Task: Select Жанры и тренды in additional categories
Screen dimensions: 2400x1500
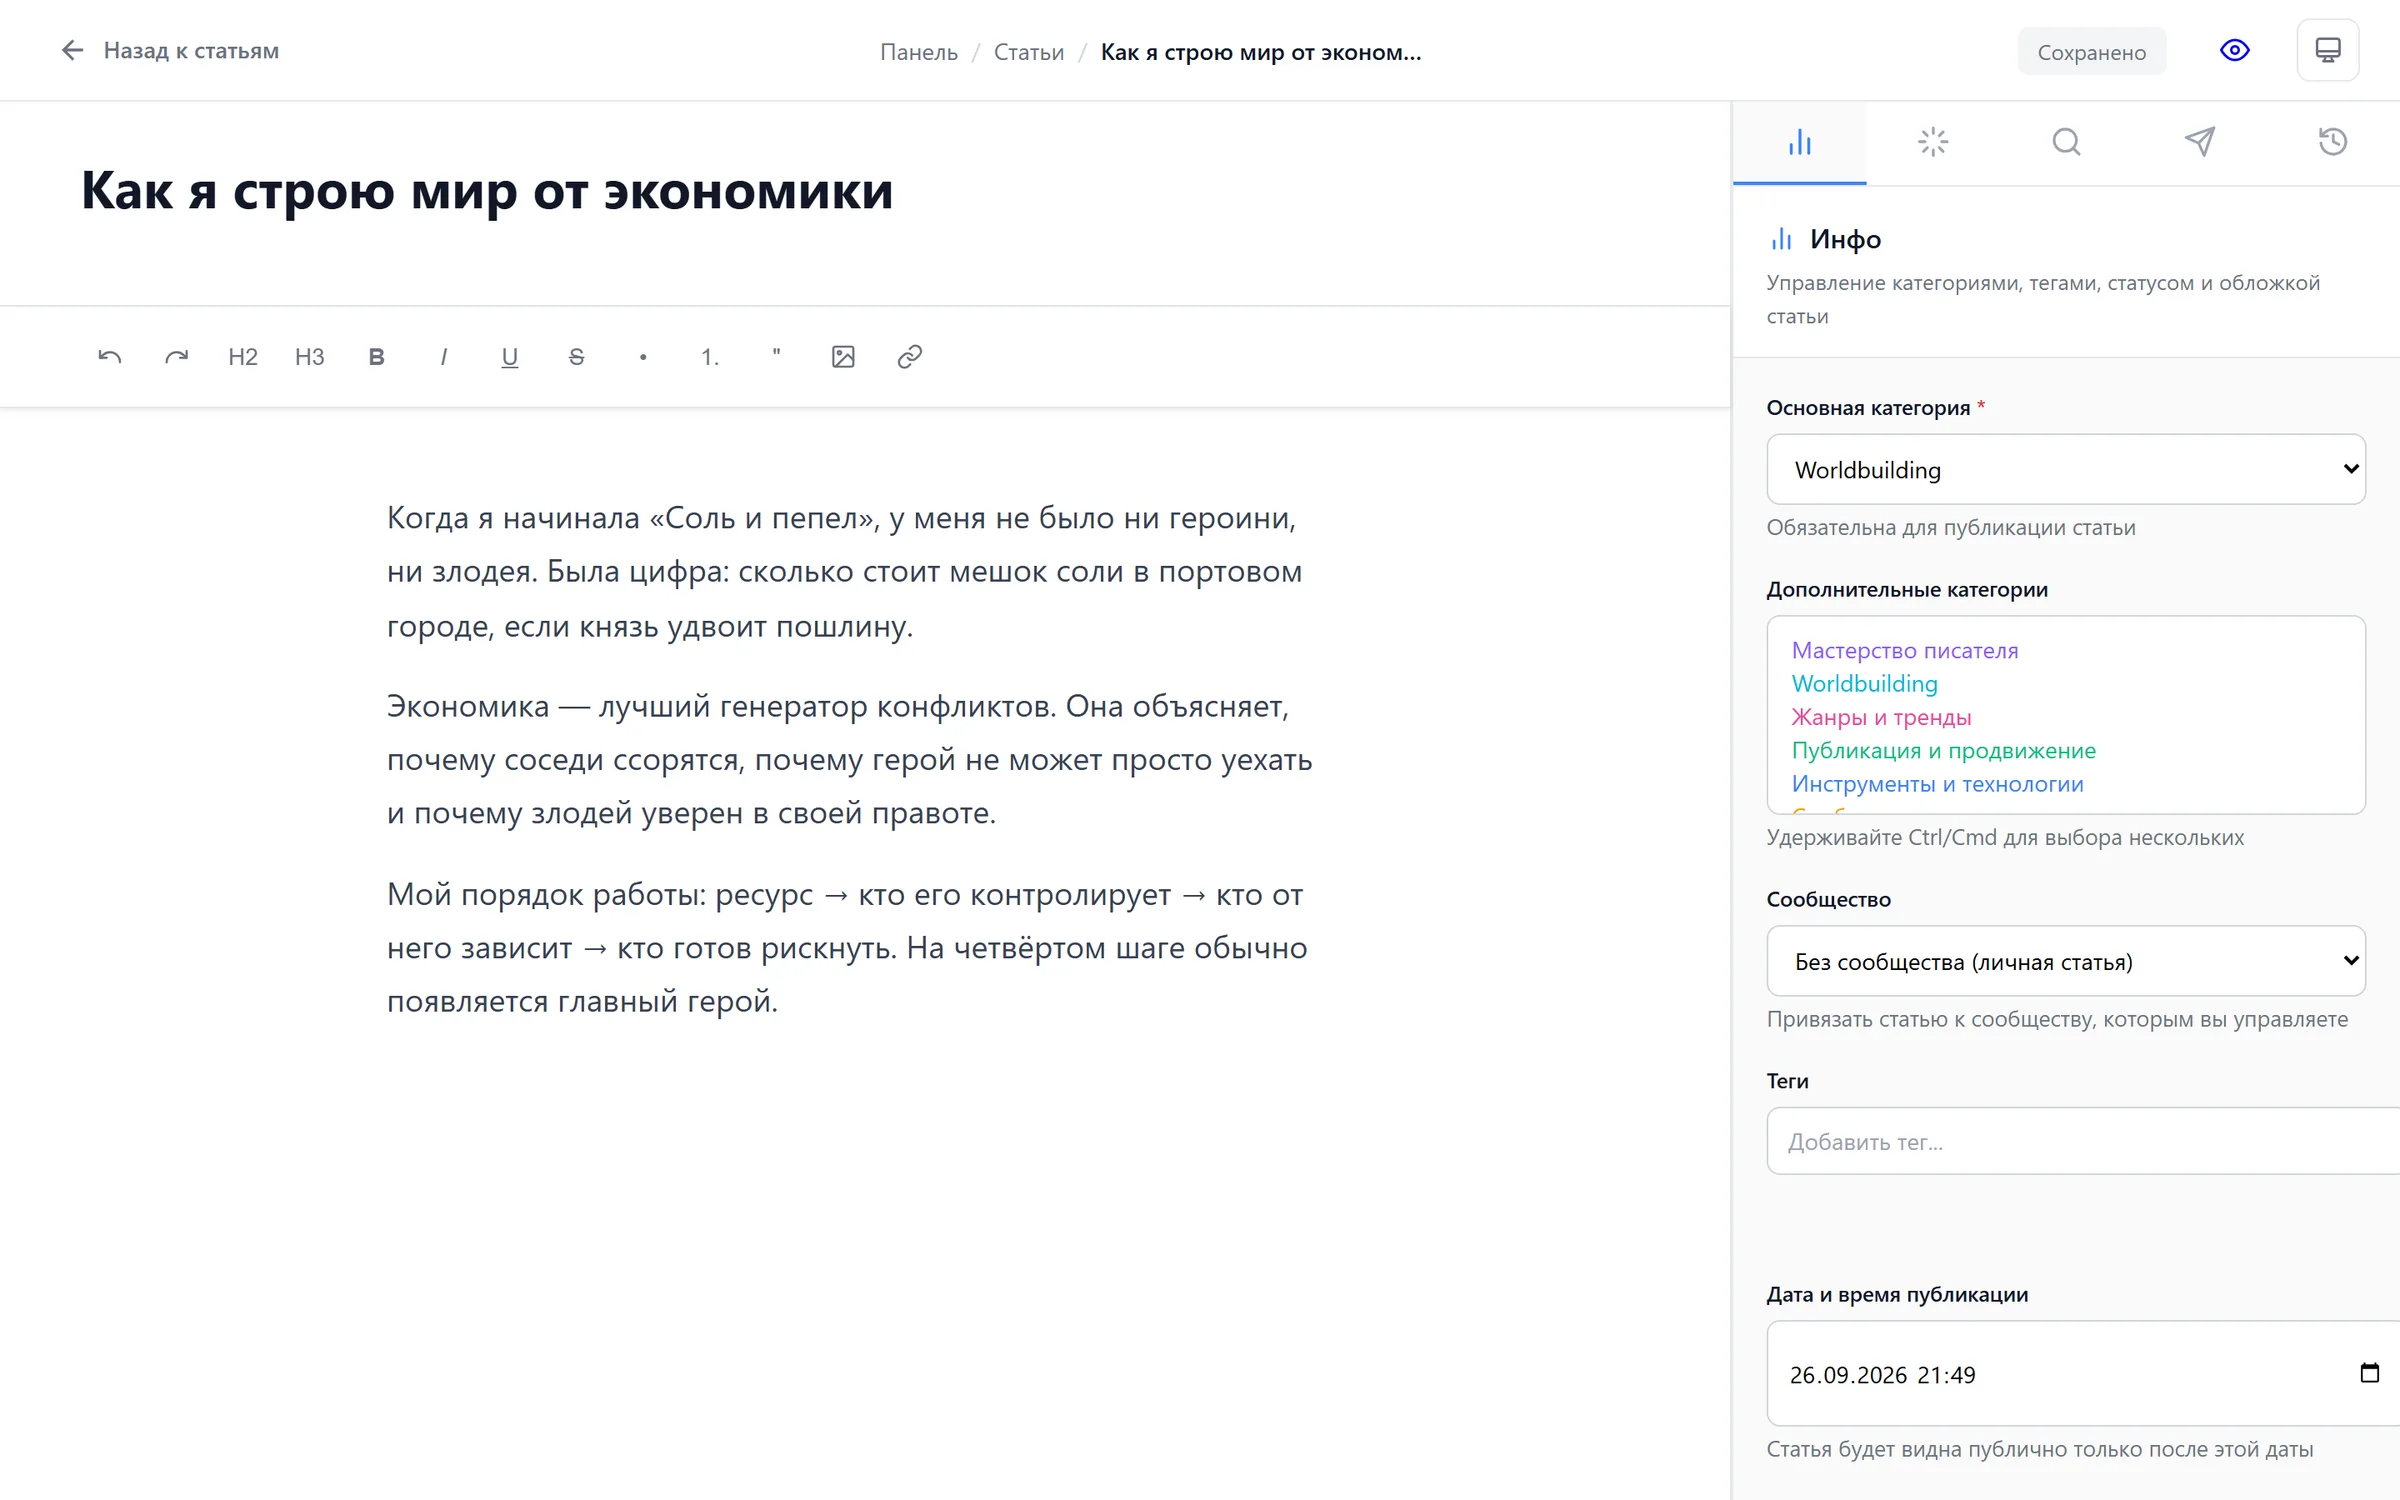Action: pos(1881,717)
